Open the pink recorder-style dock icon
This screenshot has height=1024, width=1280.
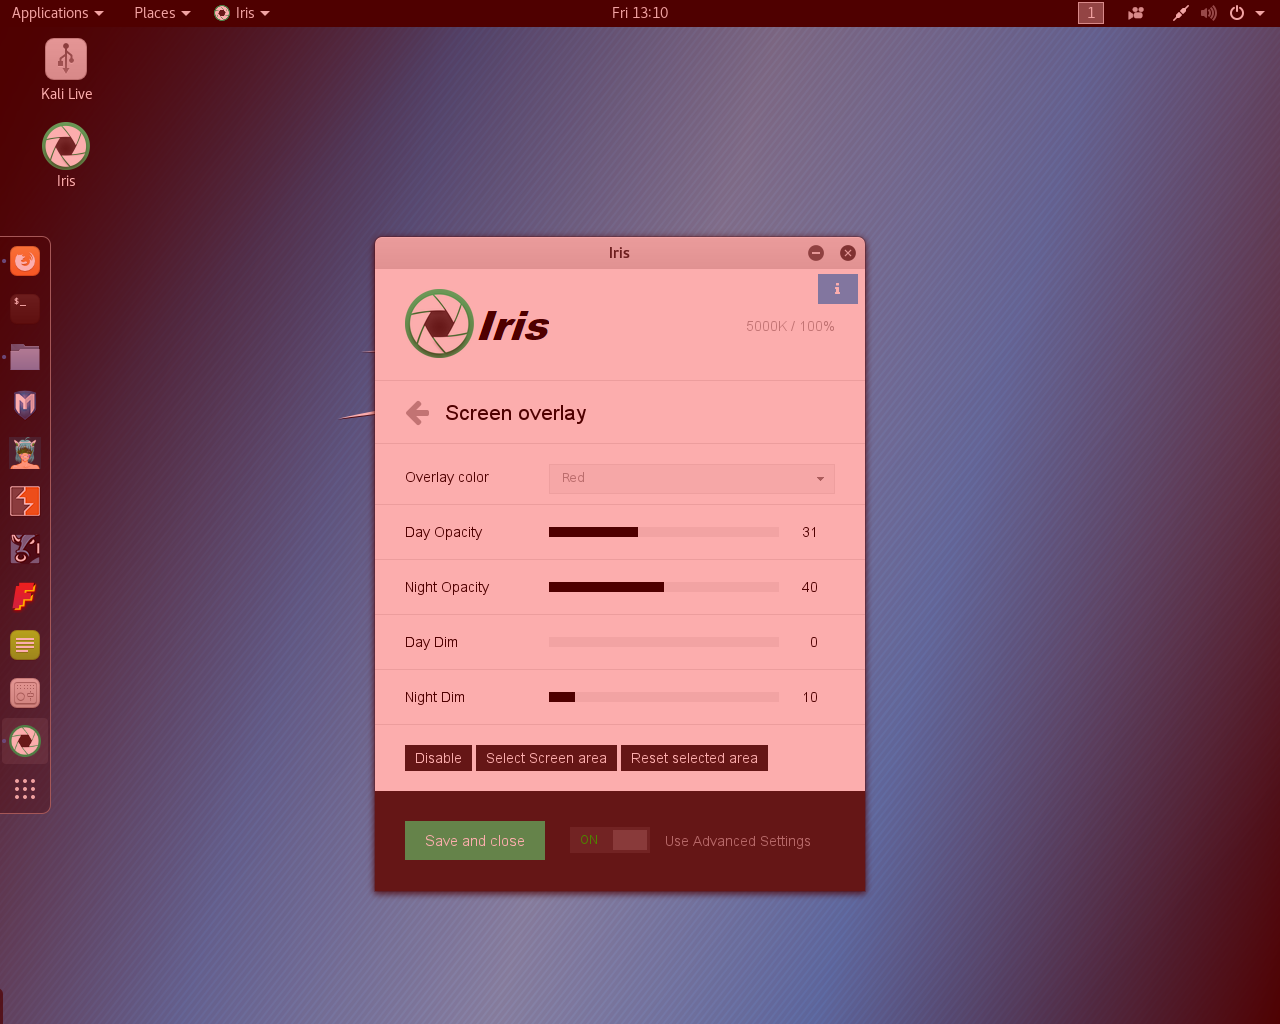(x=25, y=693)
